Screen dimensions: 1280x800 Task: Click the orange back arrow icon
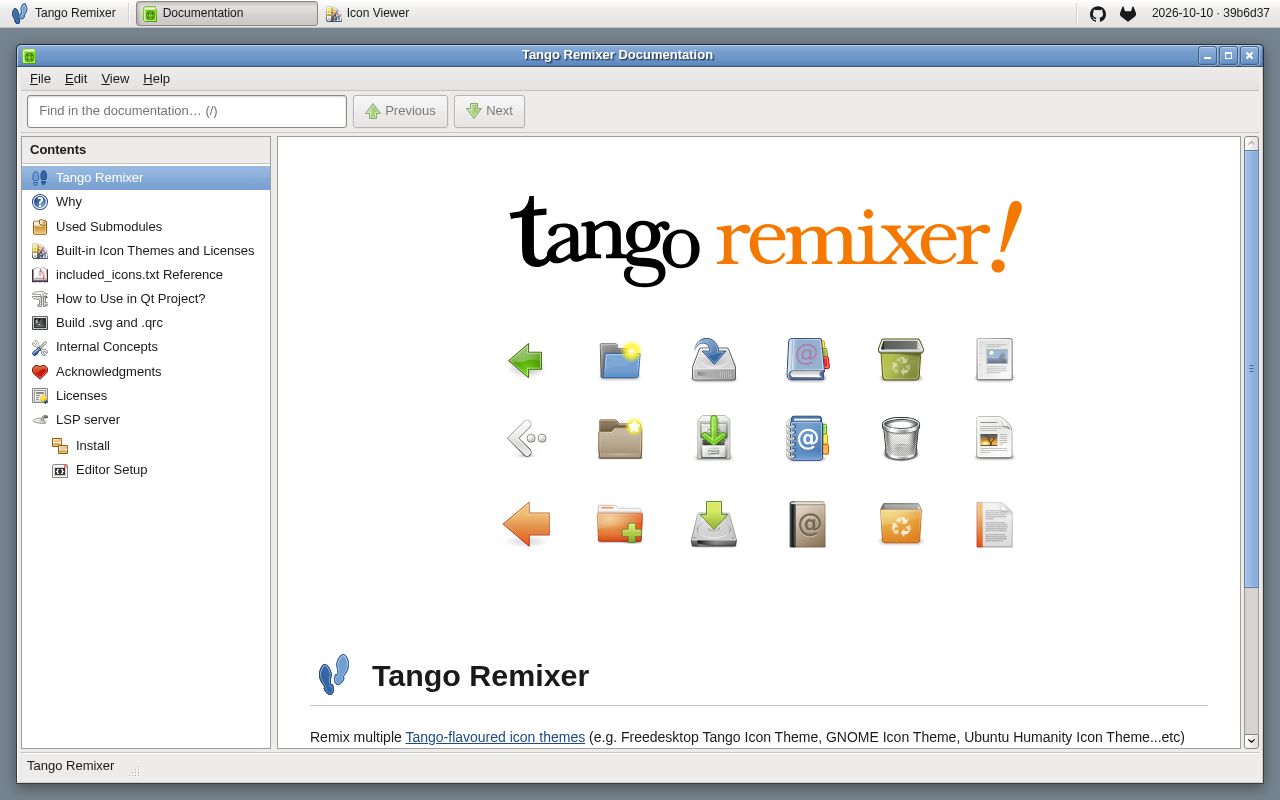526,524
